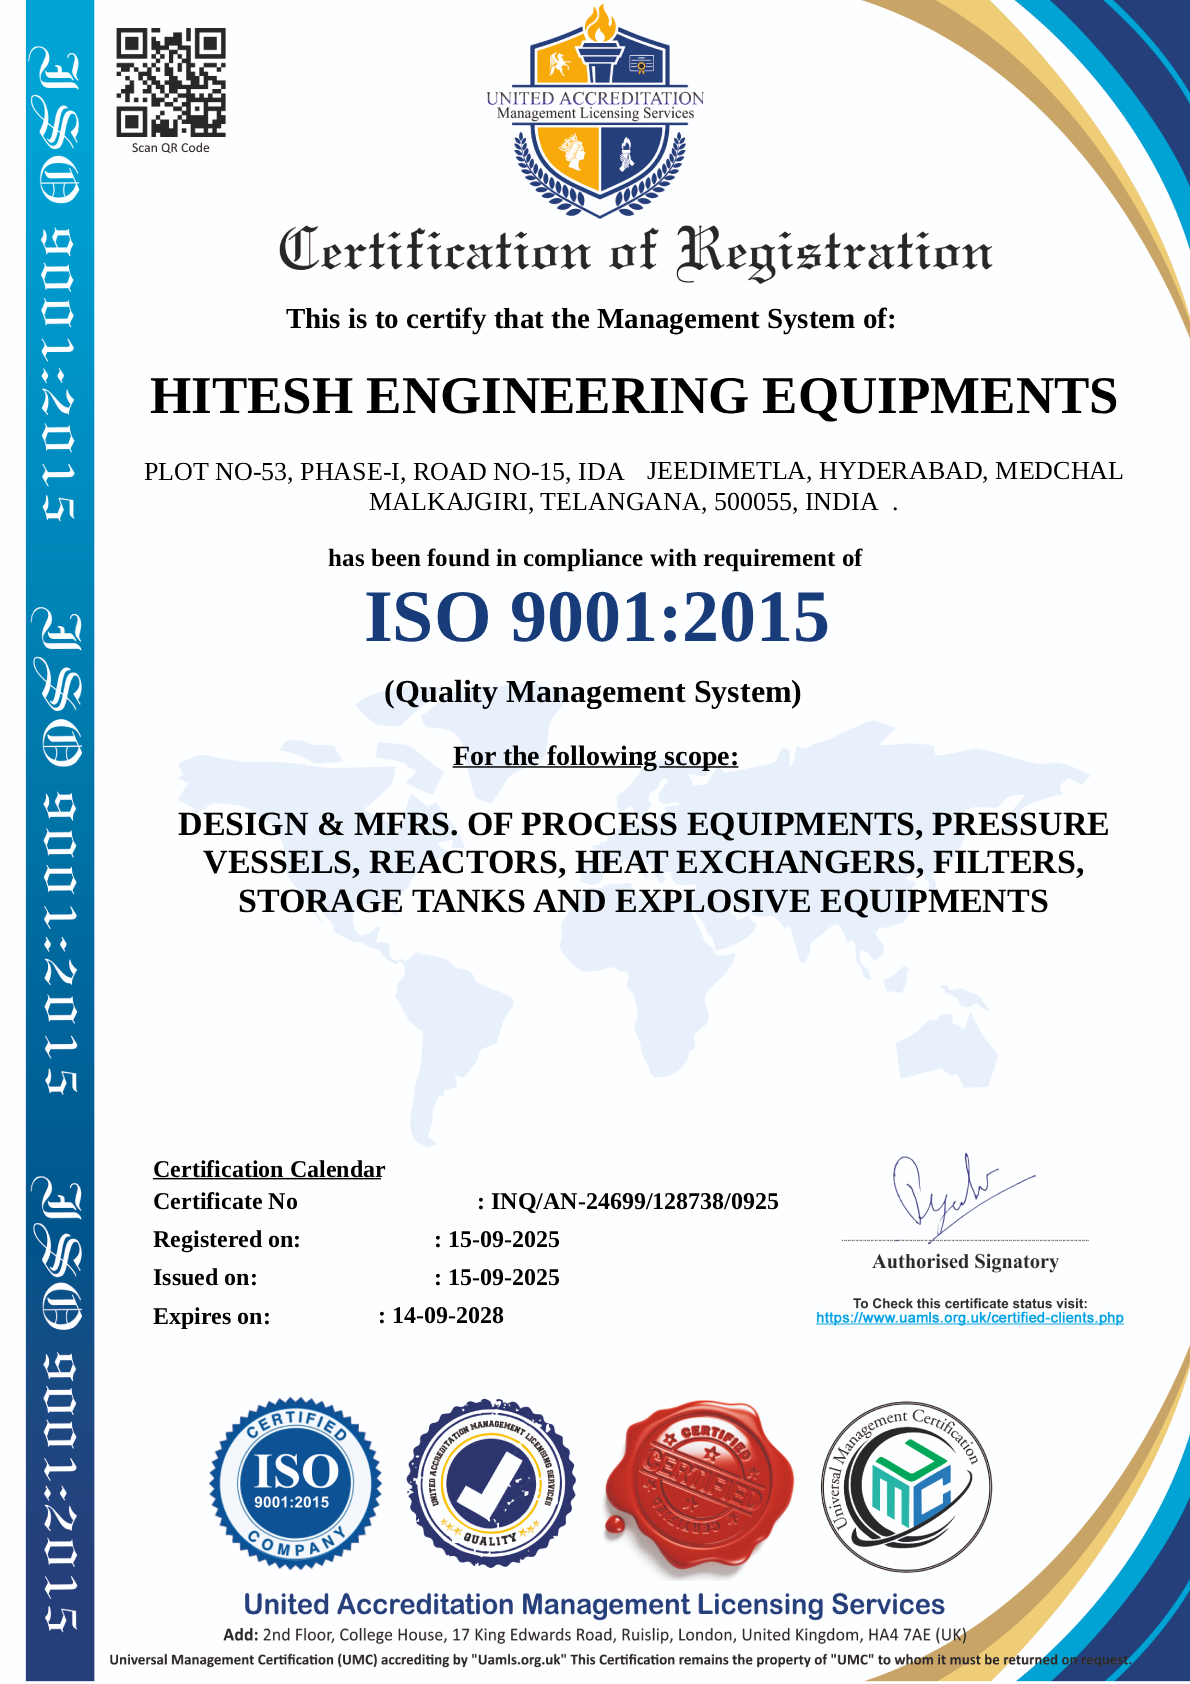Screen dimensions: 1190x1684
Task: Click the certificate number INQ/AN-24699/128738/0925
Action: point(634,1201)
